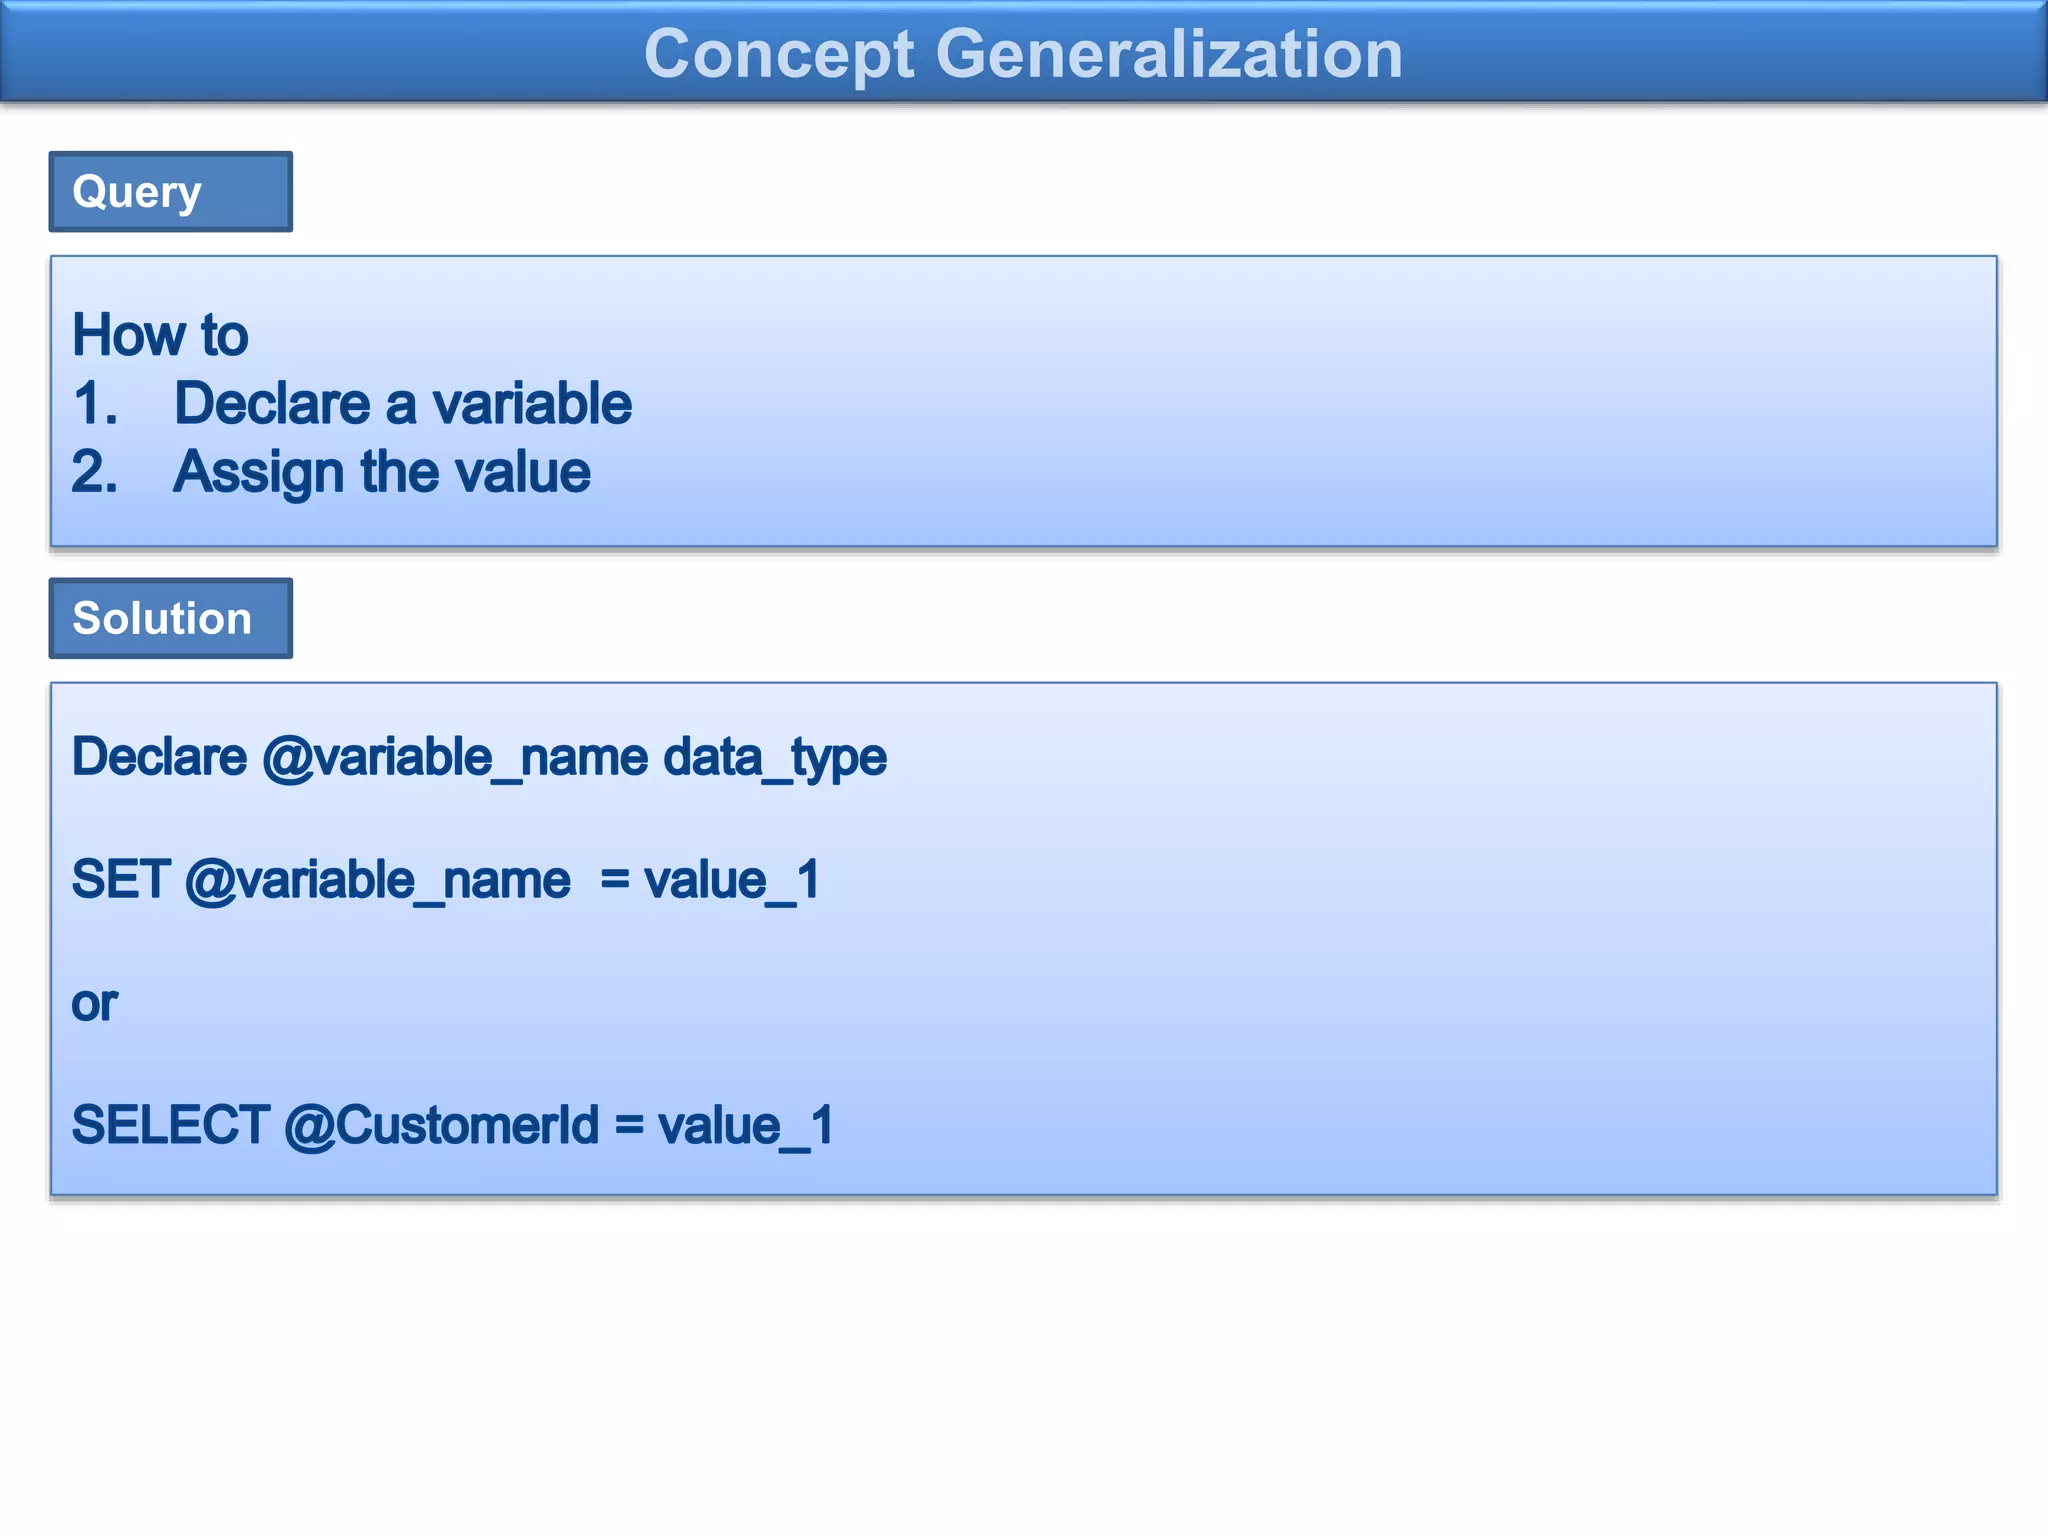
Task: Click list item 'Assign the value'
Action: 382,472
